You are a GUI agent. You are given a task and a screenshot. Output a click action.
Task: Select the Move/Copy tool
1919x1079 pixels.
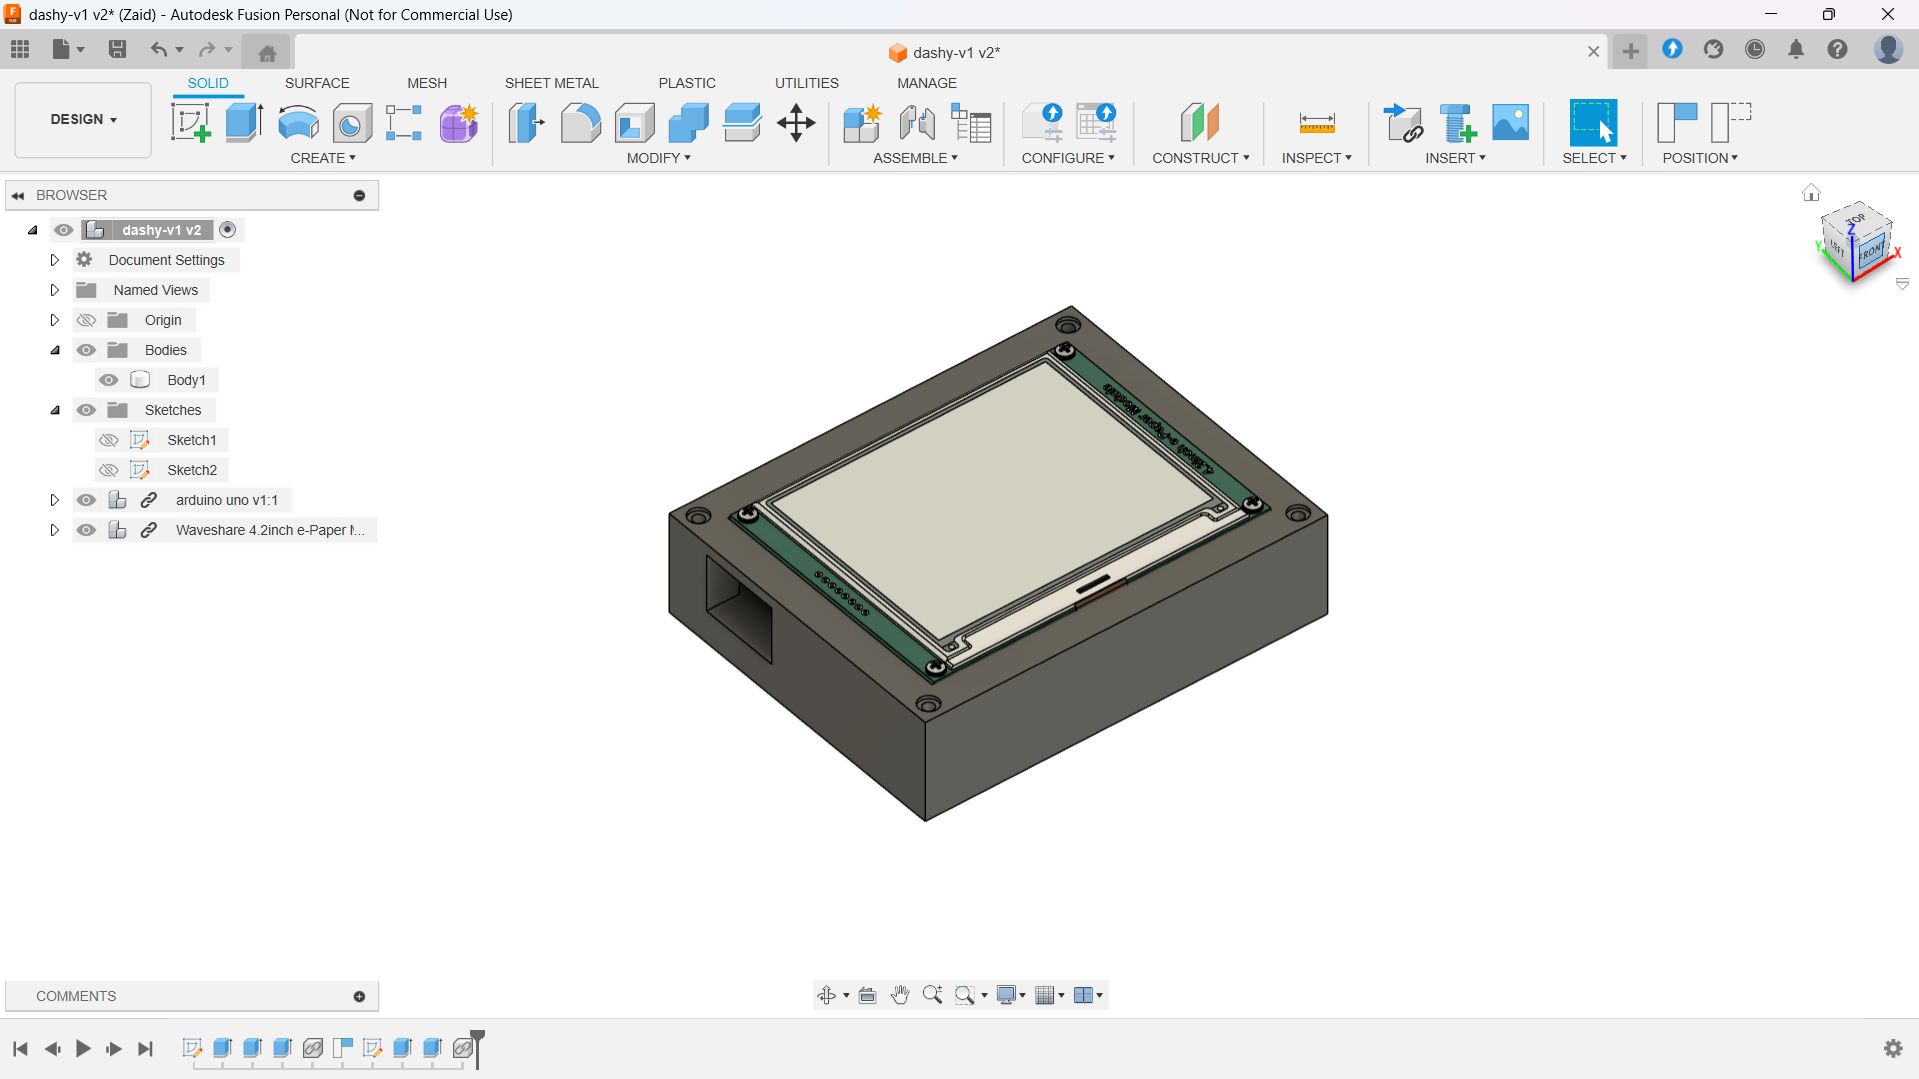point(796,123)
